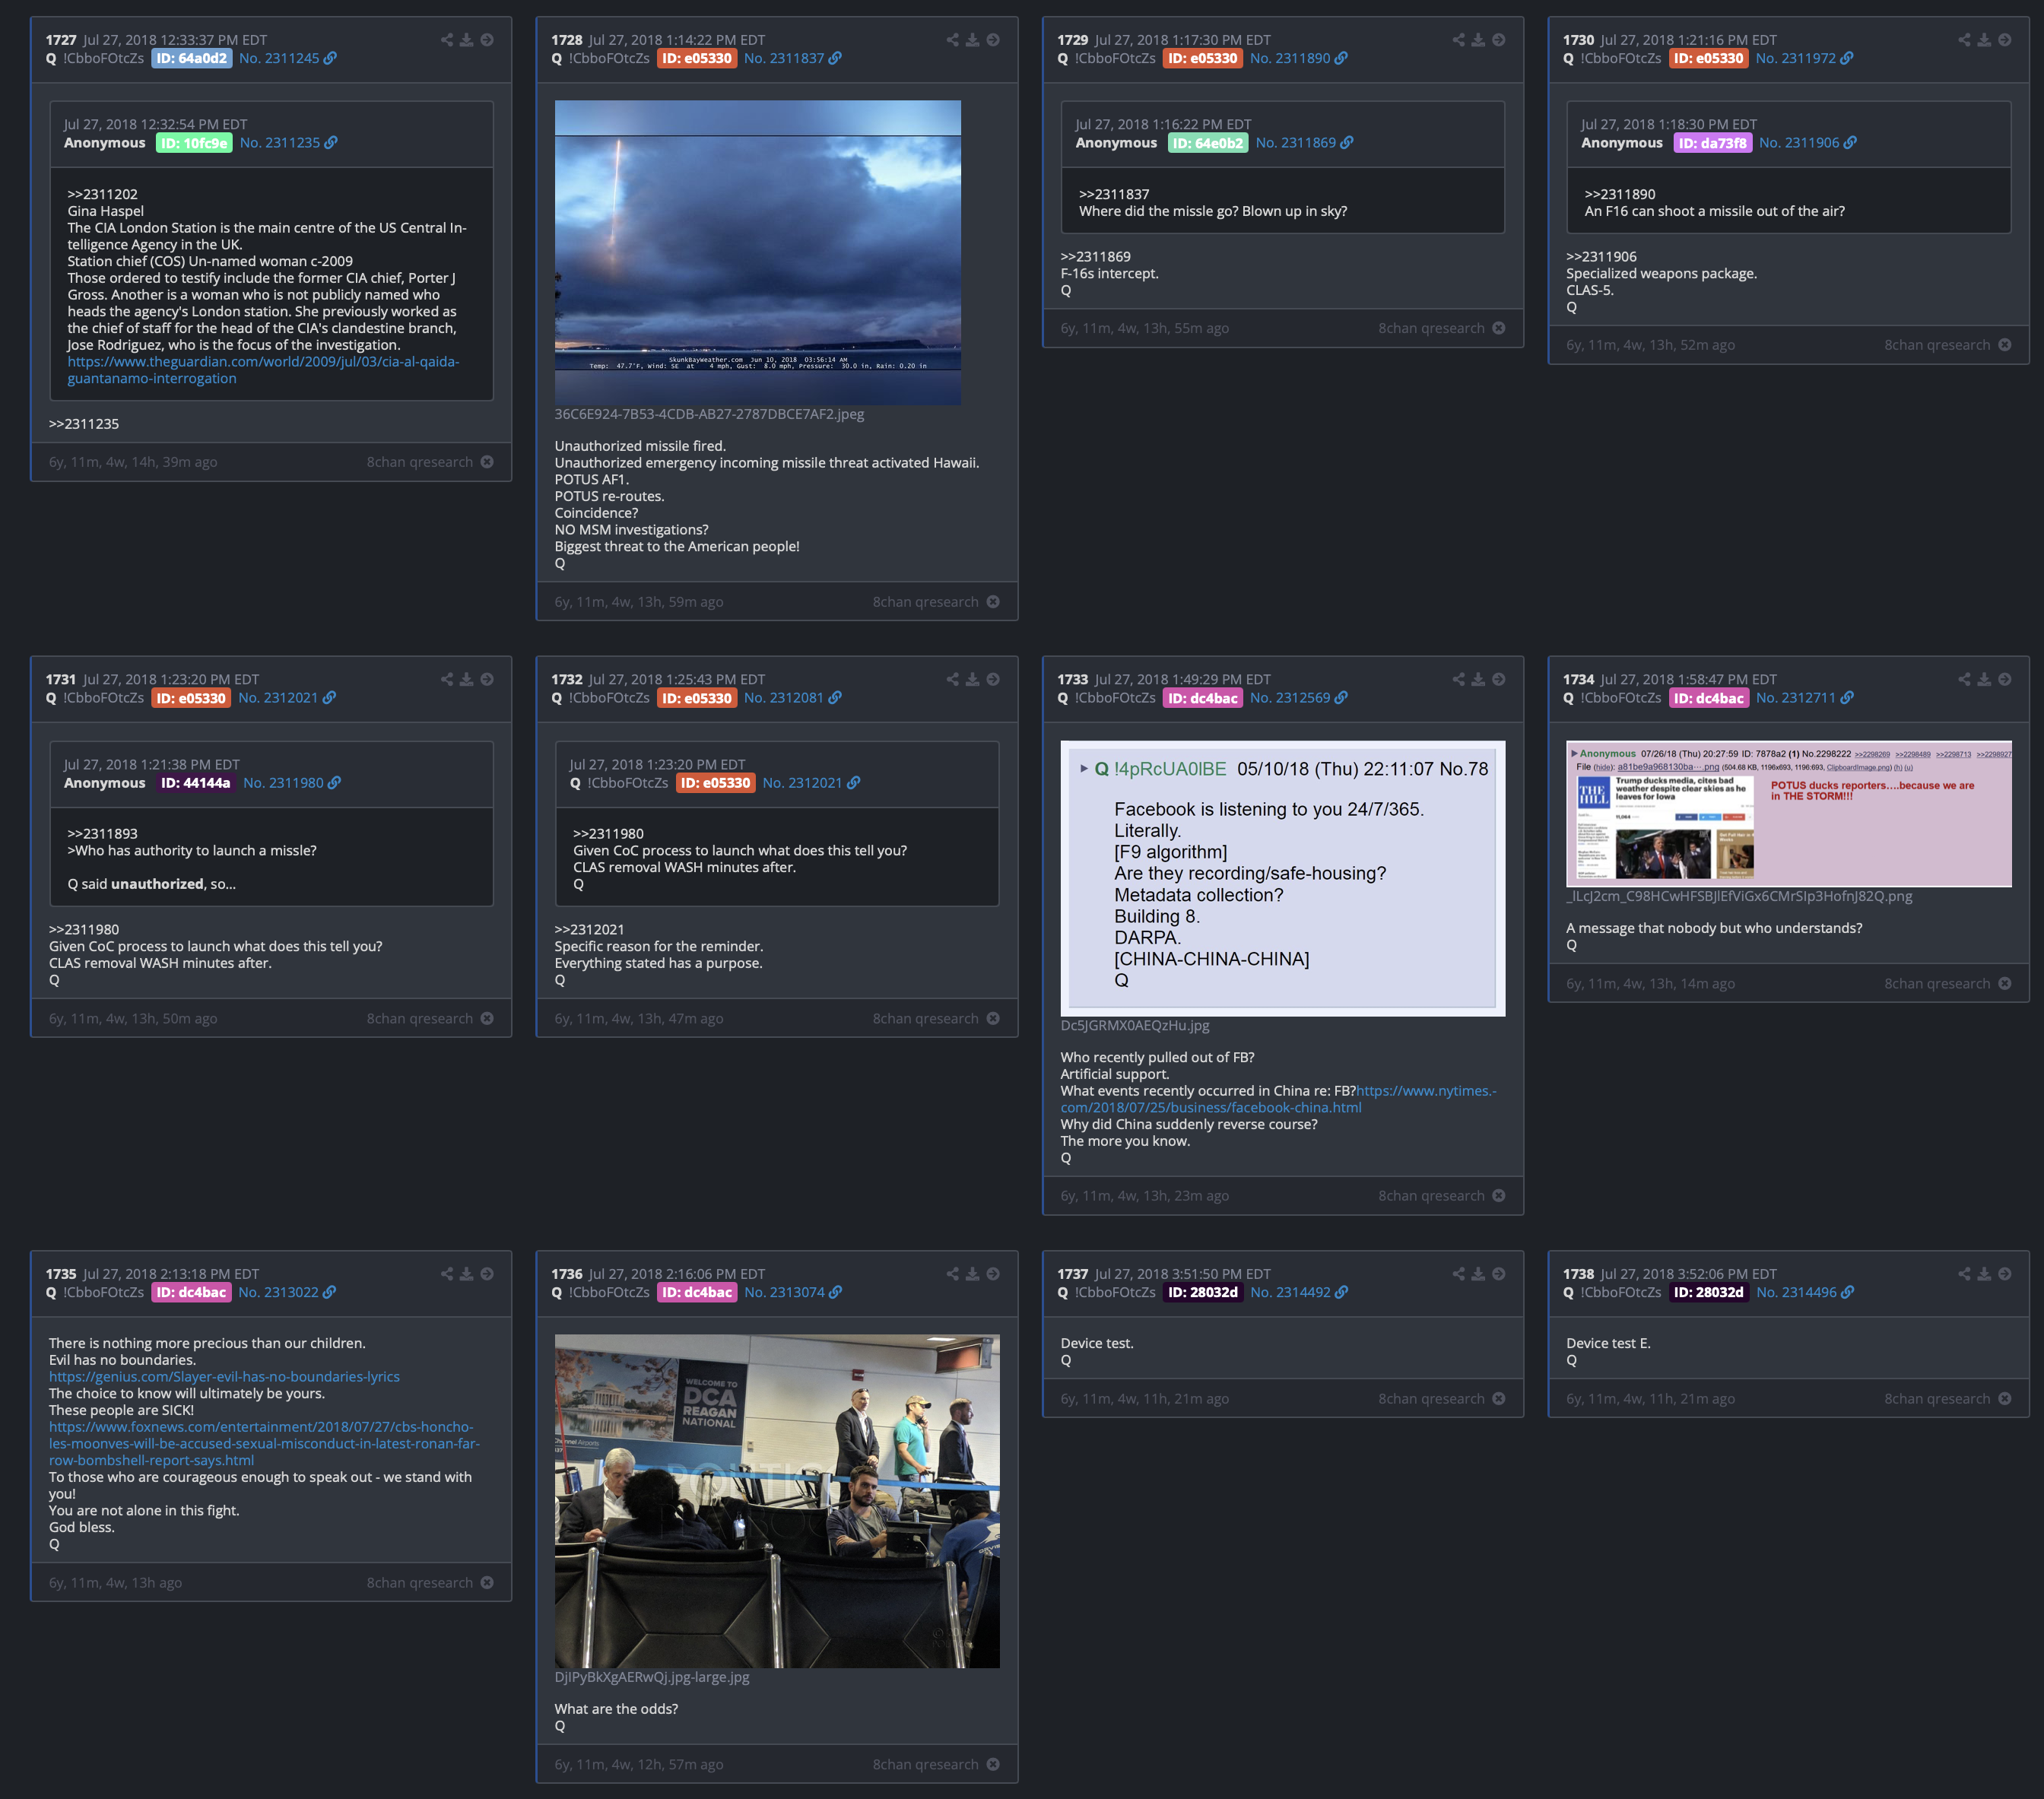
Task: Click ID badge 28032d on post 1737
Action: click(x=1203, y=1293)
